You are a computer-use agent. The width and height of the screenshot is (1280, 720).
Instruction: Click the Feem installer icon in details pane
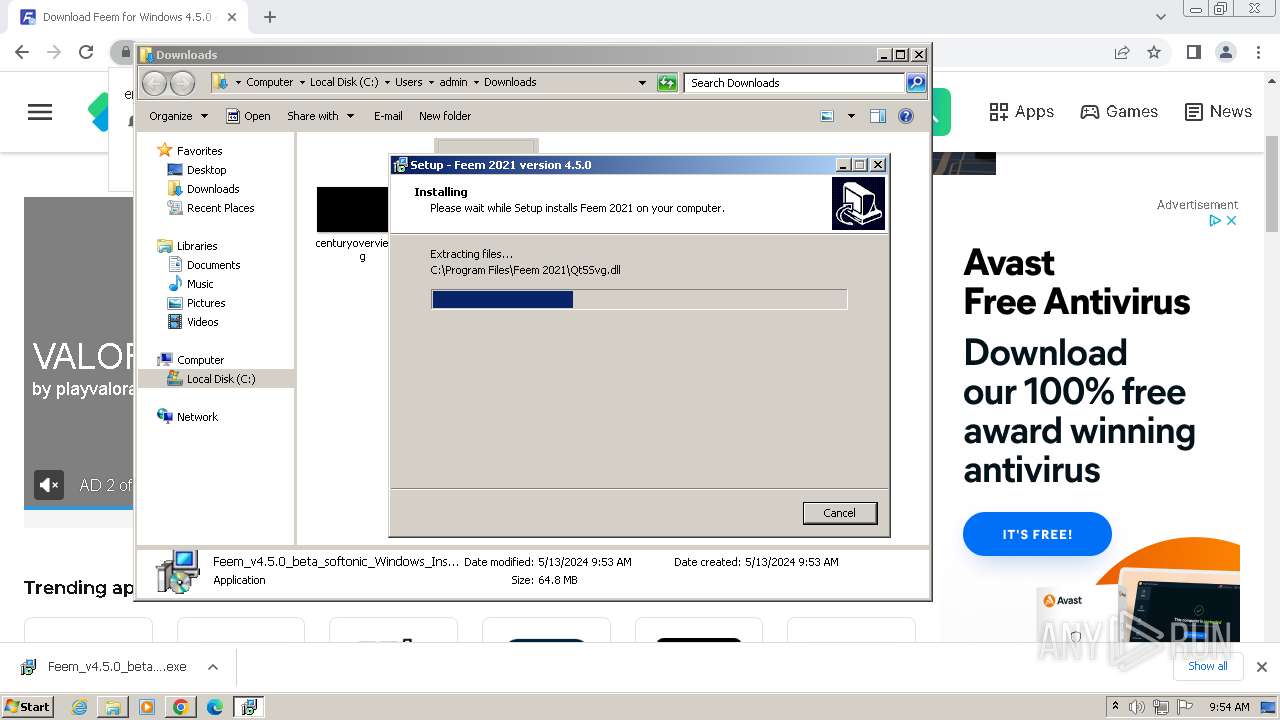coord(178,572)
